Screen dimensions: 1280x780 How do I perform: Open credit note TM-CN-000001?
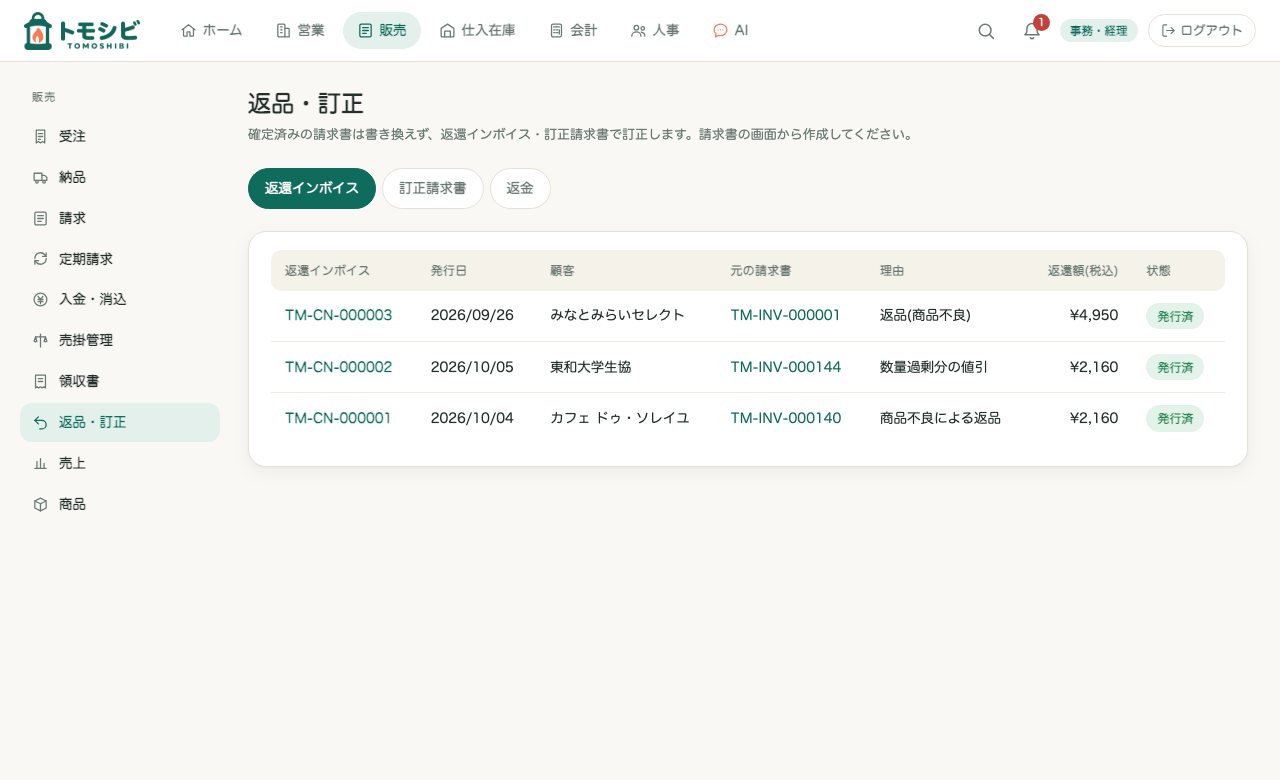338,418
